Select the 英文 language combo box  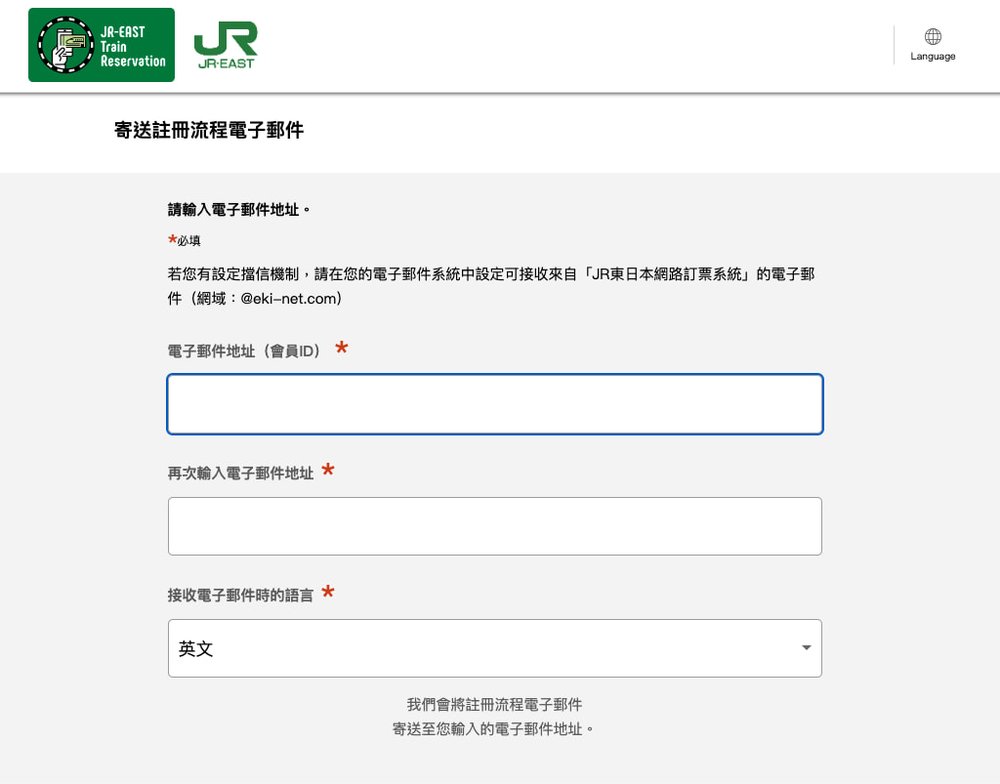(494, 647)
